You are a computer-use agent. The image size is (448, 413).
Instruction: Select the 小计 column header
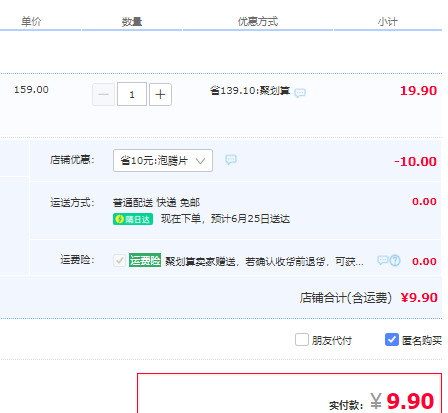coord(388,22)
